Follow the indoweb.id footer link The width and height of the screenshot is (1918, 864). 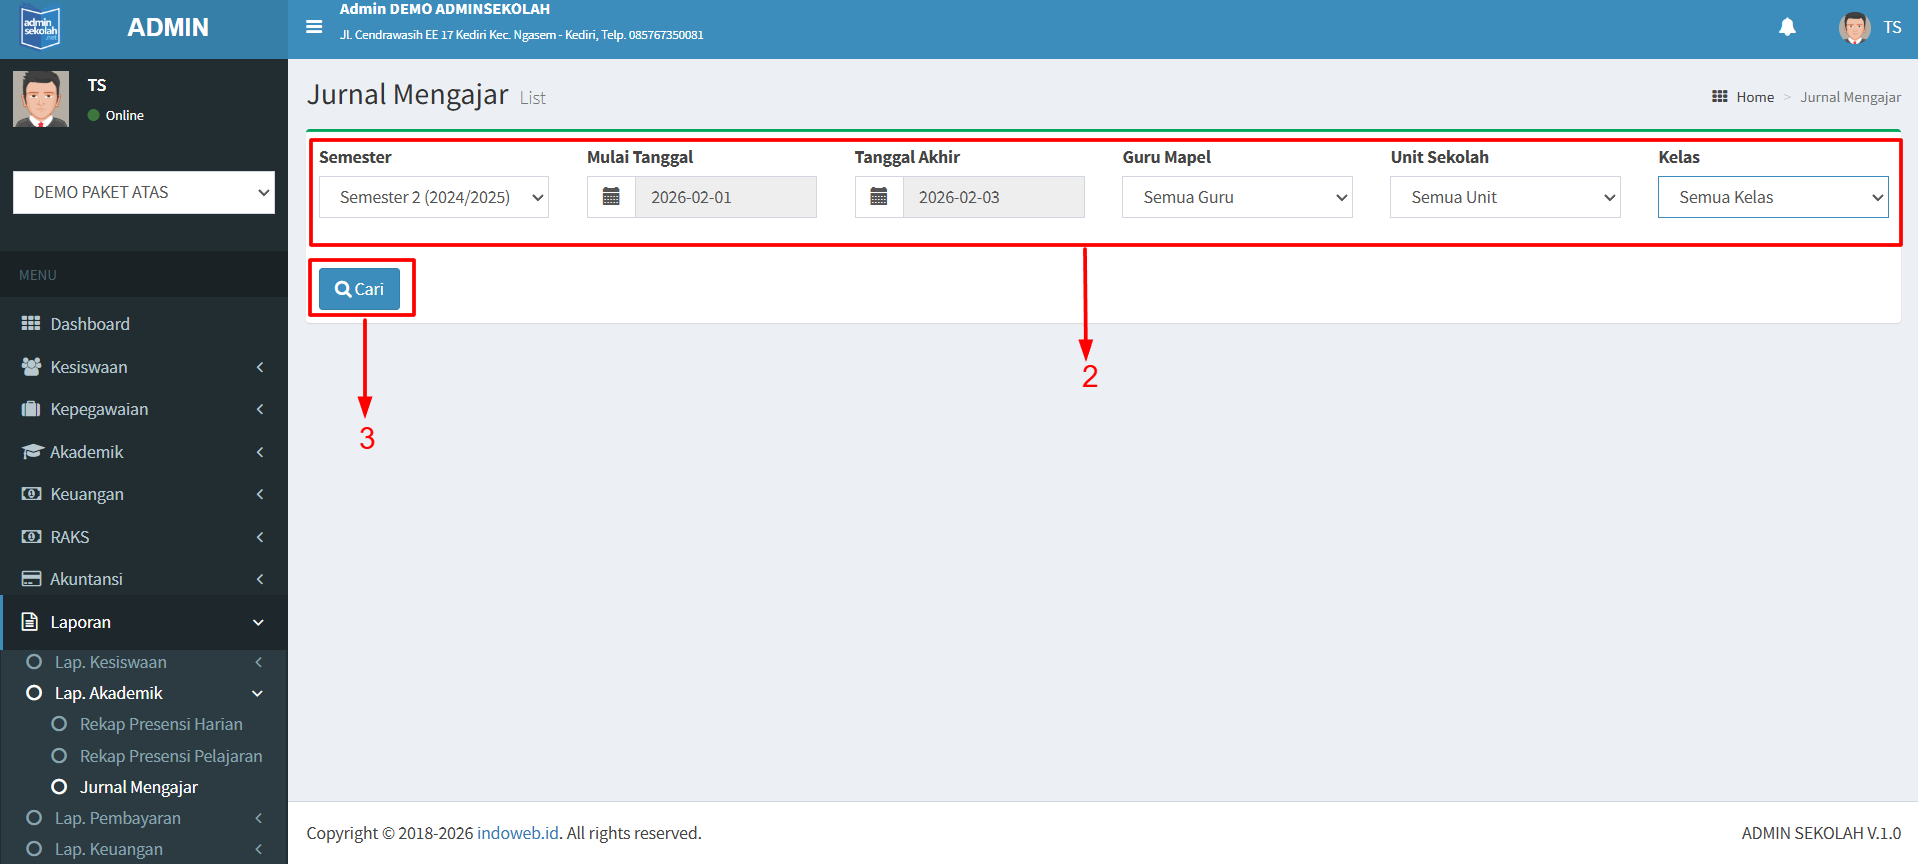(517, 833)
